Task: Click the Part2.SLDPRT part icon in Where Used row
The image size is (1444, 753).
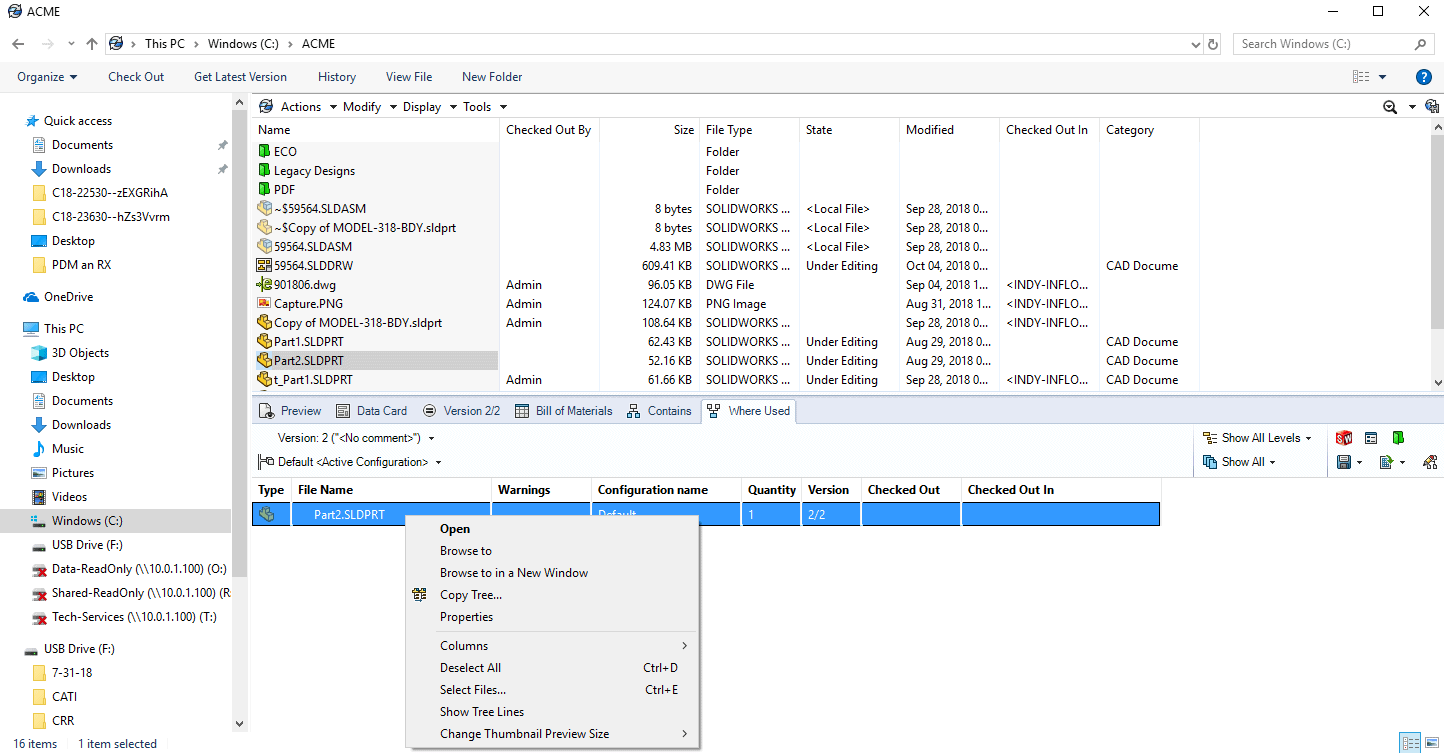Action: 267,514
